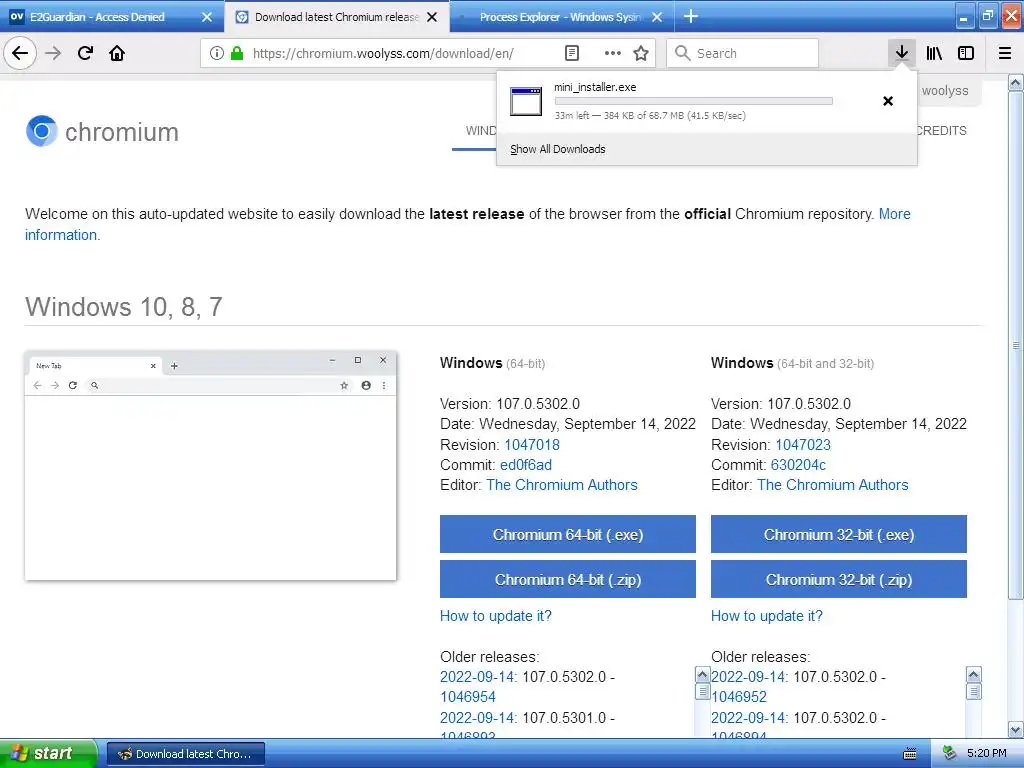The width and height of the screenshot is (1024, 768).
Task: Open the More information link
Action: pos(894,214)
